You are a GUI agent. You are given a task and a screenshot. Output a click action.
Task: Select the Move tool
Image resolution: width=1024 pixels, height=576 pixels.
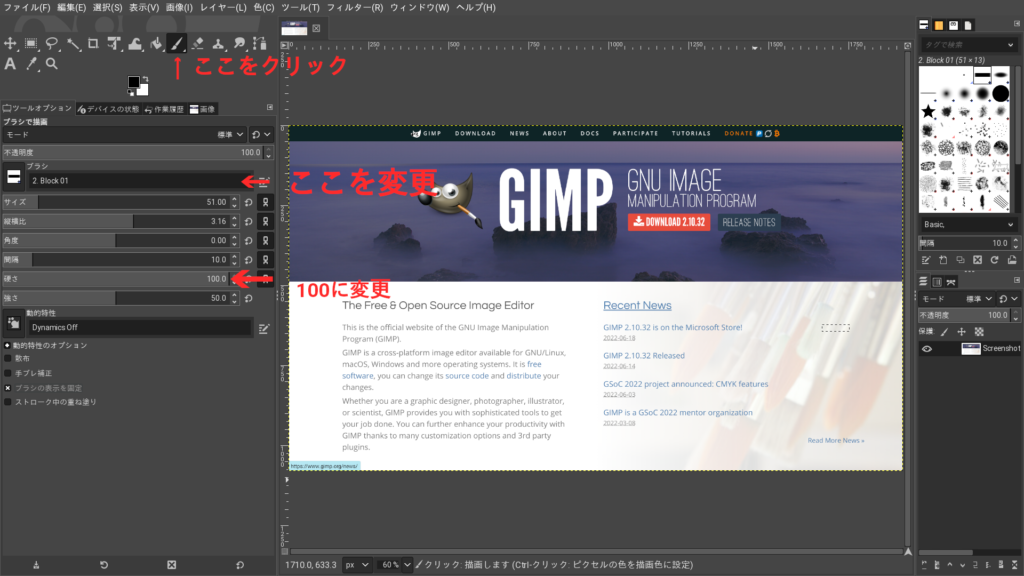10,44
